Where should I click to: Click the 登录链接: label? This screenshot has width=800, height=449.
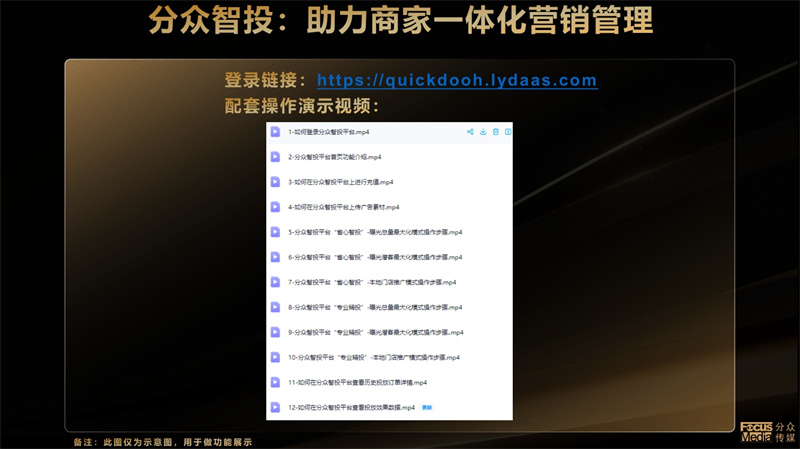pyautogui.click(x=265, y=80)
